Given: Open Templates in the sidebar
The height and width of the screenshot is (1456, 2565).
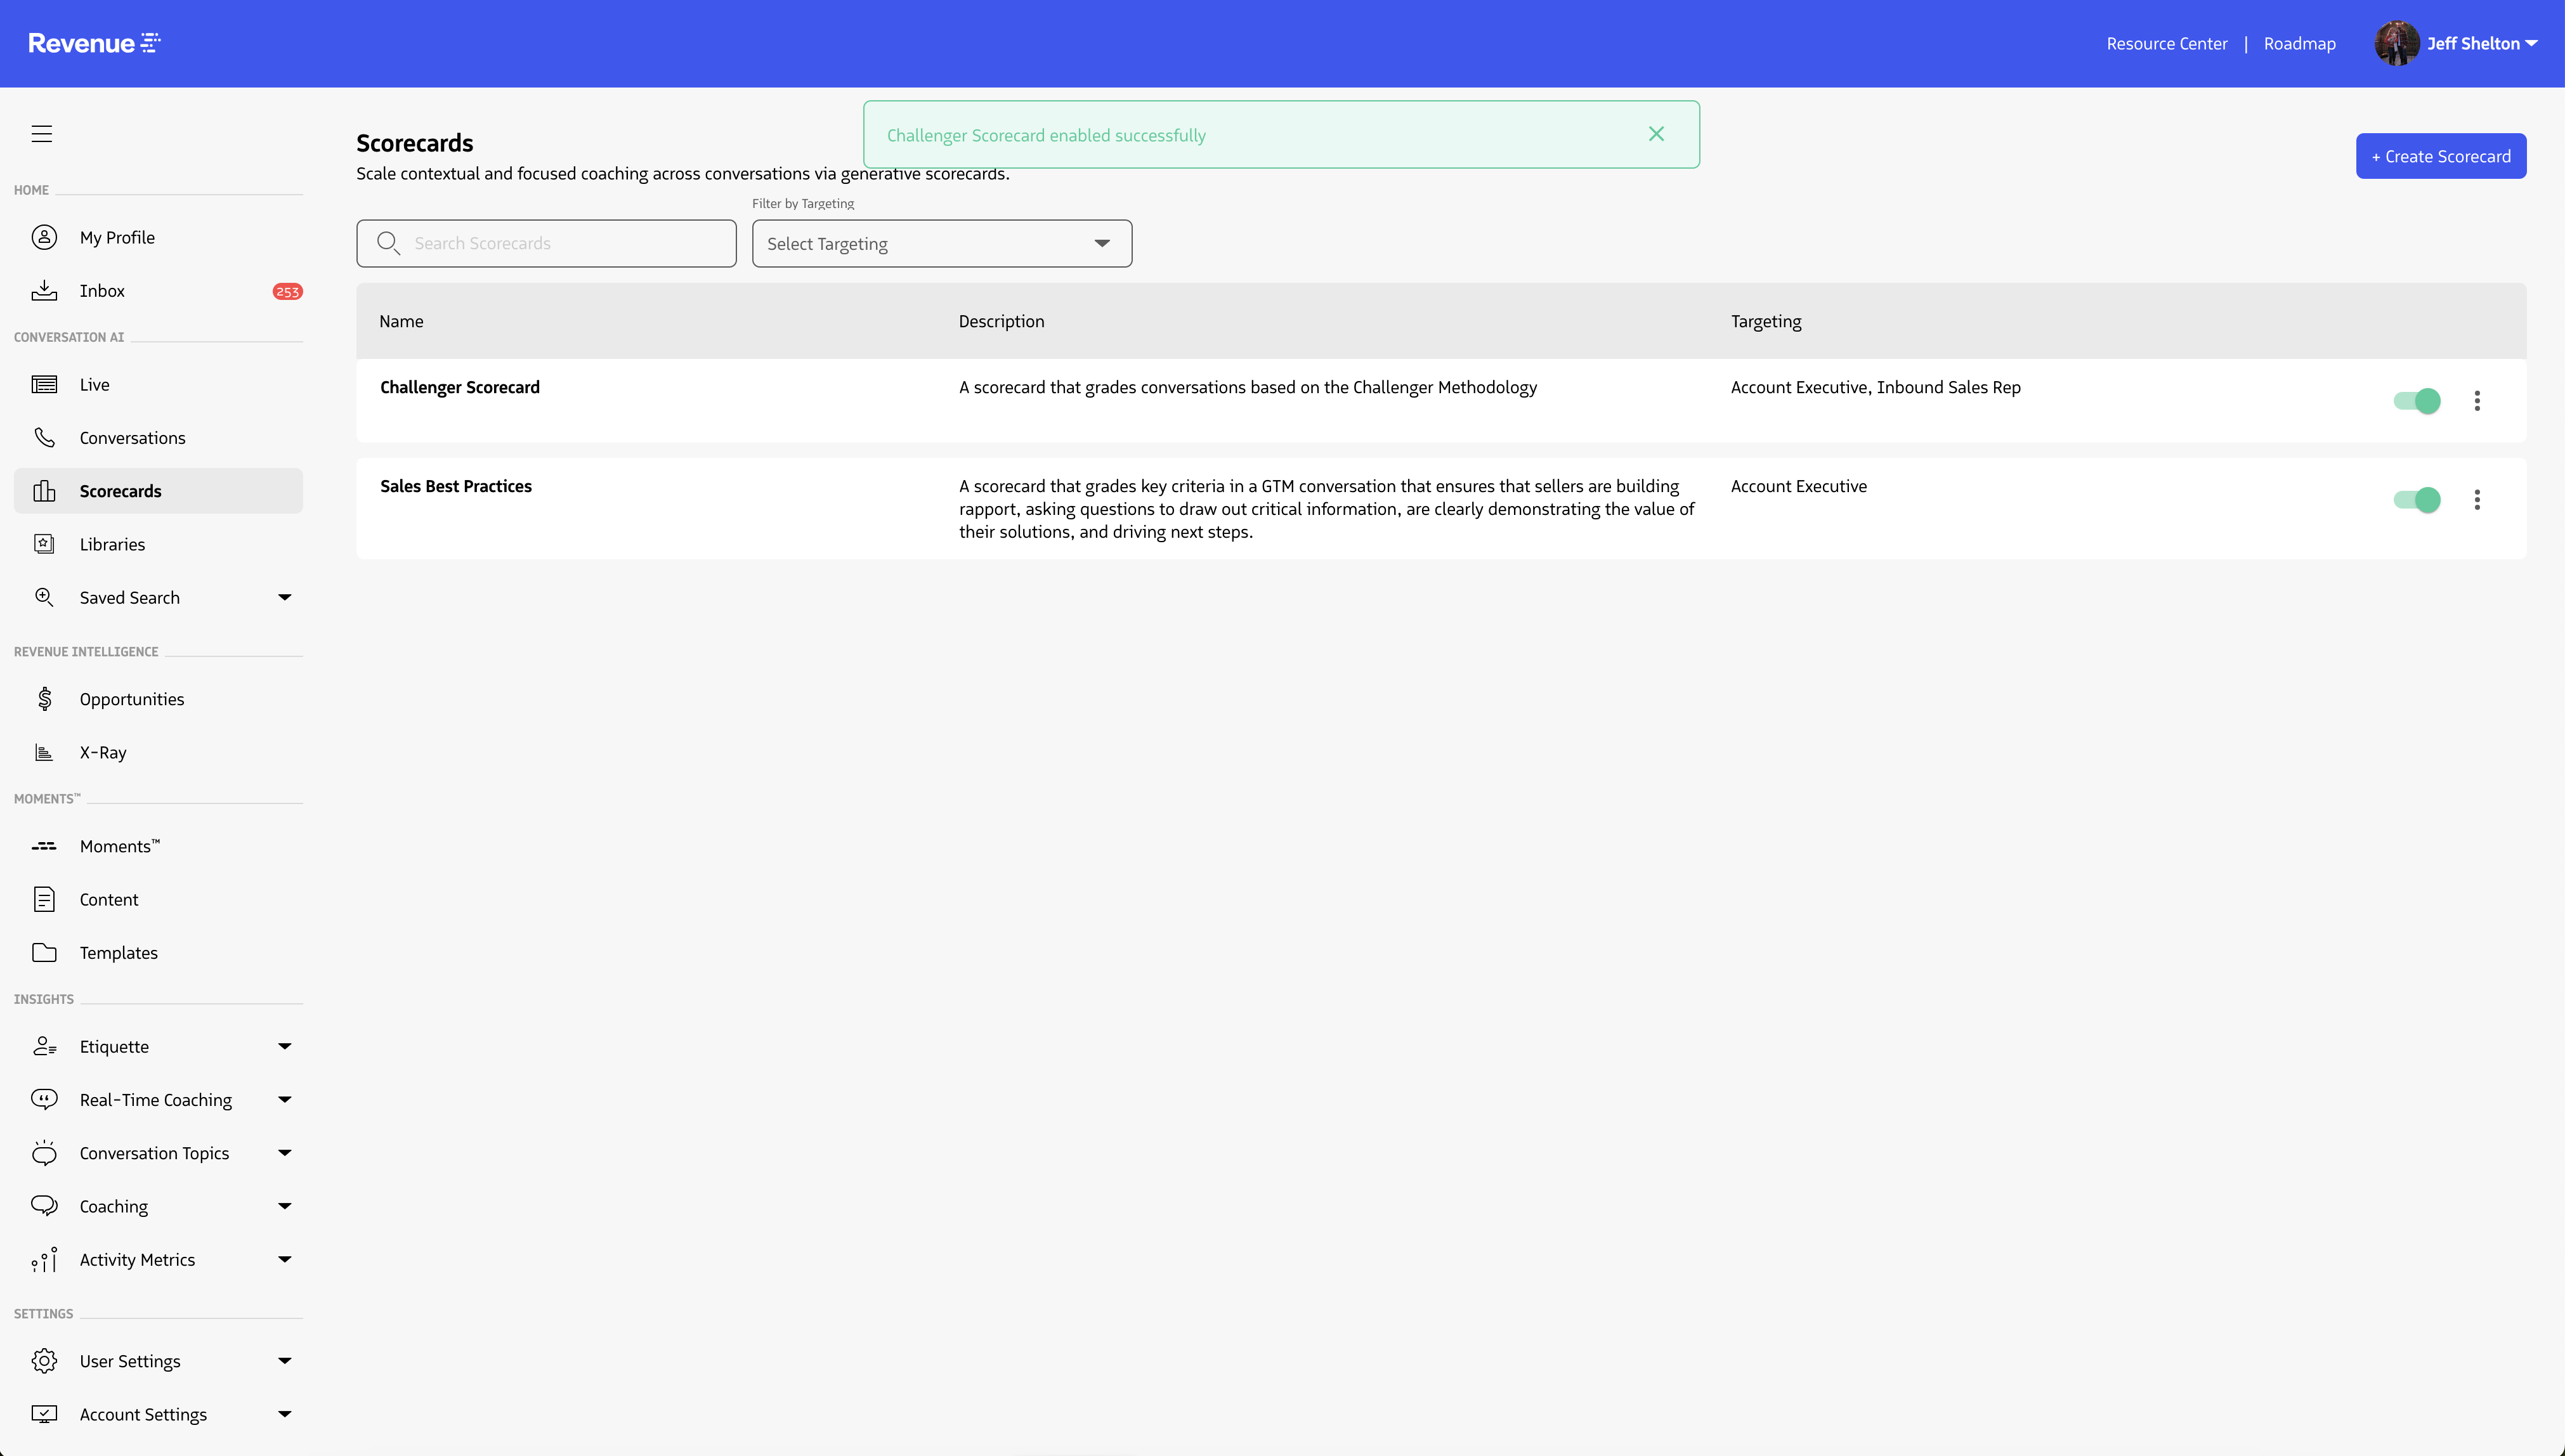Looking at the screenshot, I should [158, 952].
